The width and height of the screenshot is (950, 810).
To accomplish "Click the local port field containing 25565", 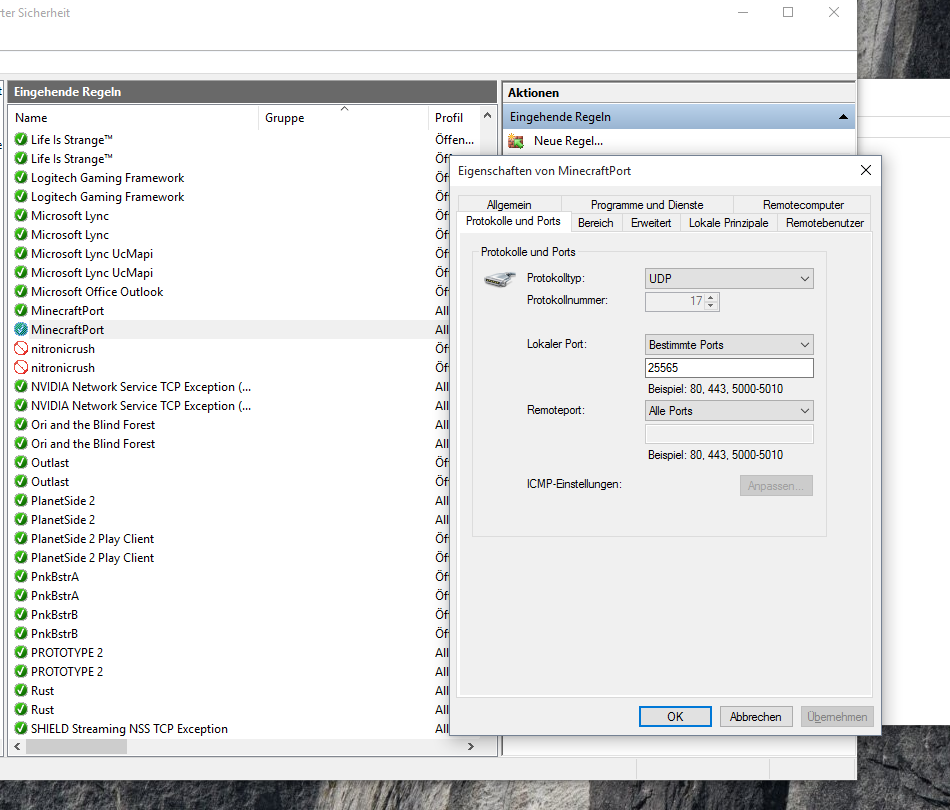I will tap(729, 368).
